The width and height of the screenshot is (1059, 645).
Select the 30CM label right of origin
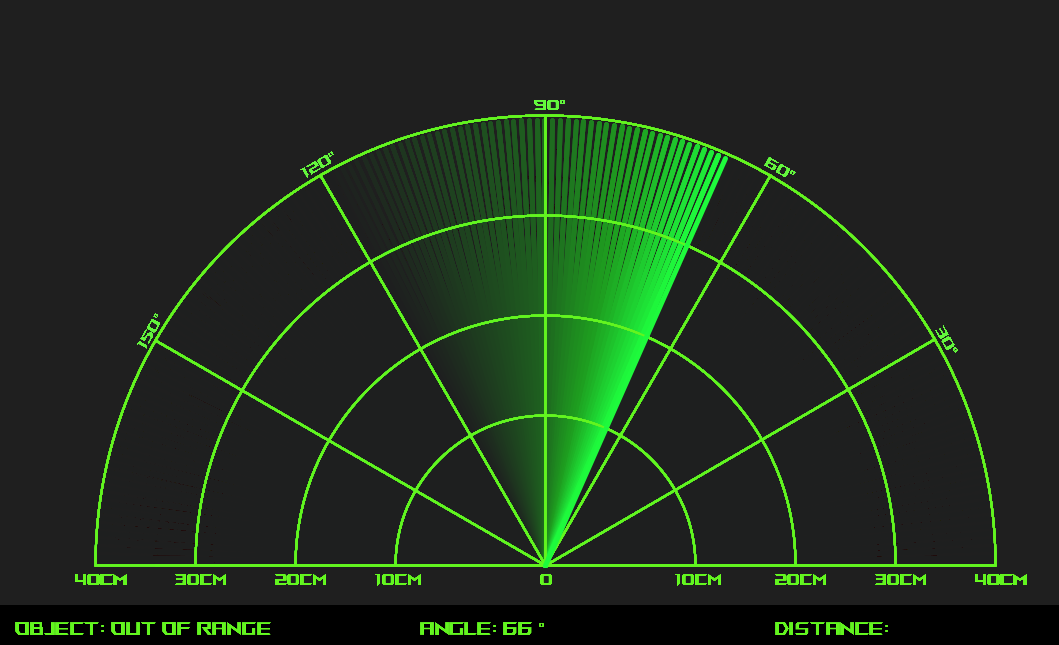click(x=900, y=580)
